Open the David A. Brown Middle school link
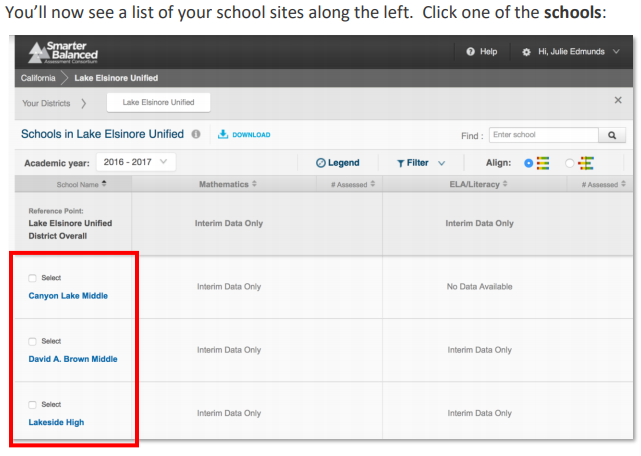 pos(73,359)
